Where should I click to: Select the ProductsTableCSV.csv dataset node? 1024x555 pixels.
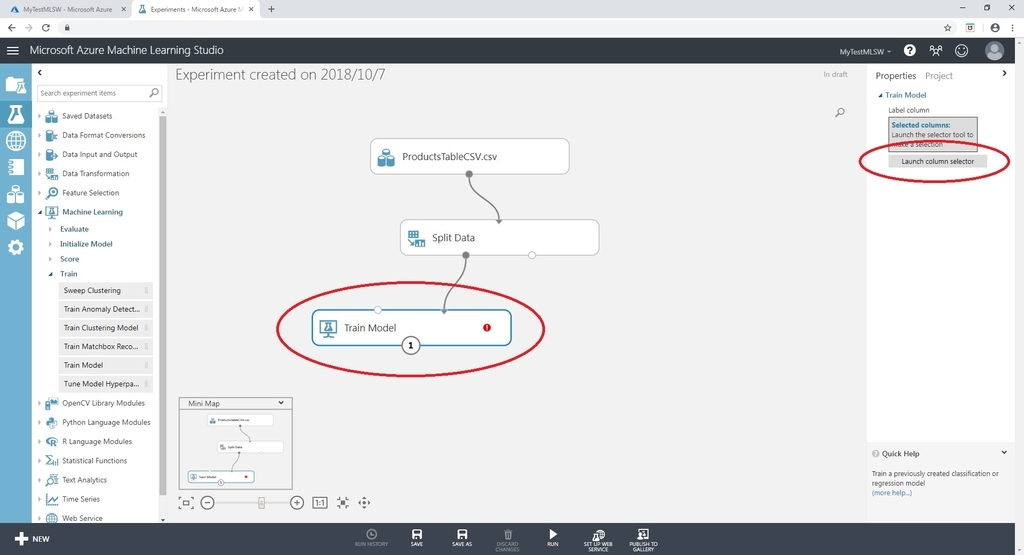coord(470,156)
